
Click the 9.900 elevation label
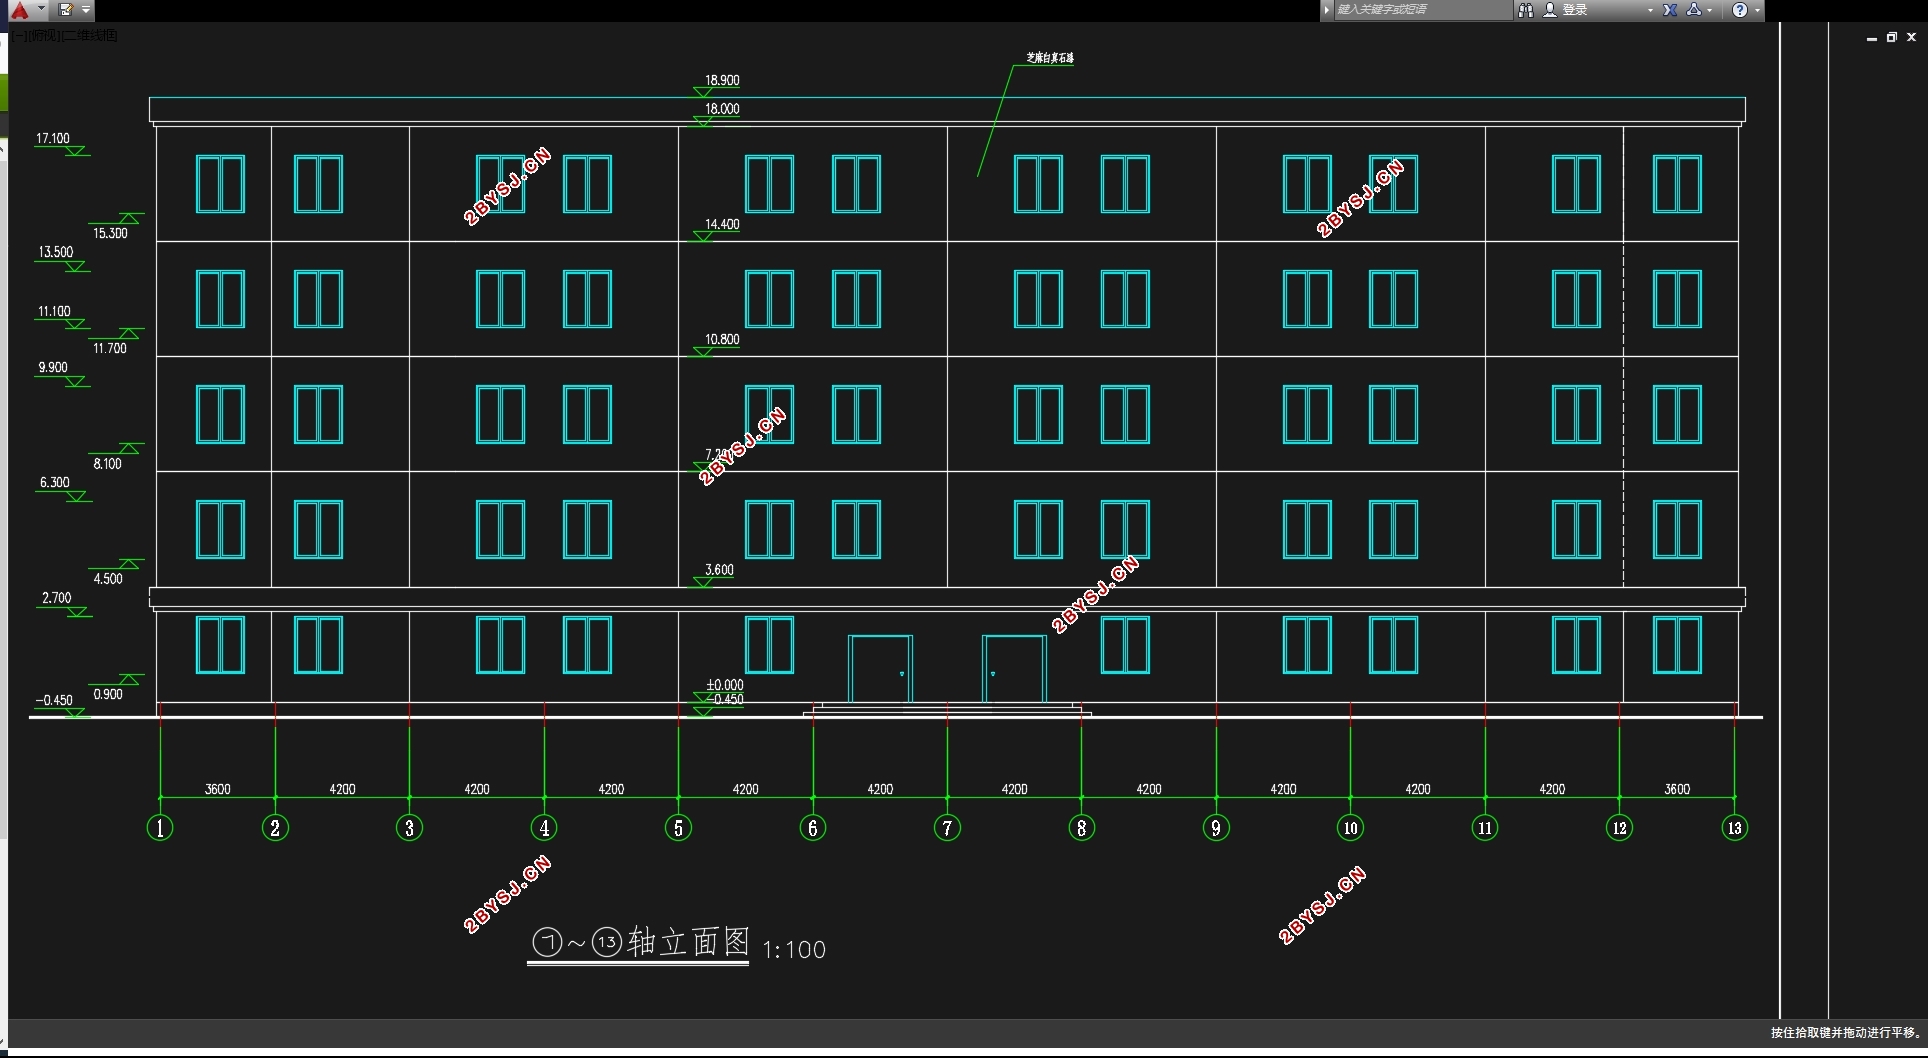point(53,367)
